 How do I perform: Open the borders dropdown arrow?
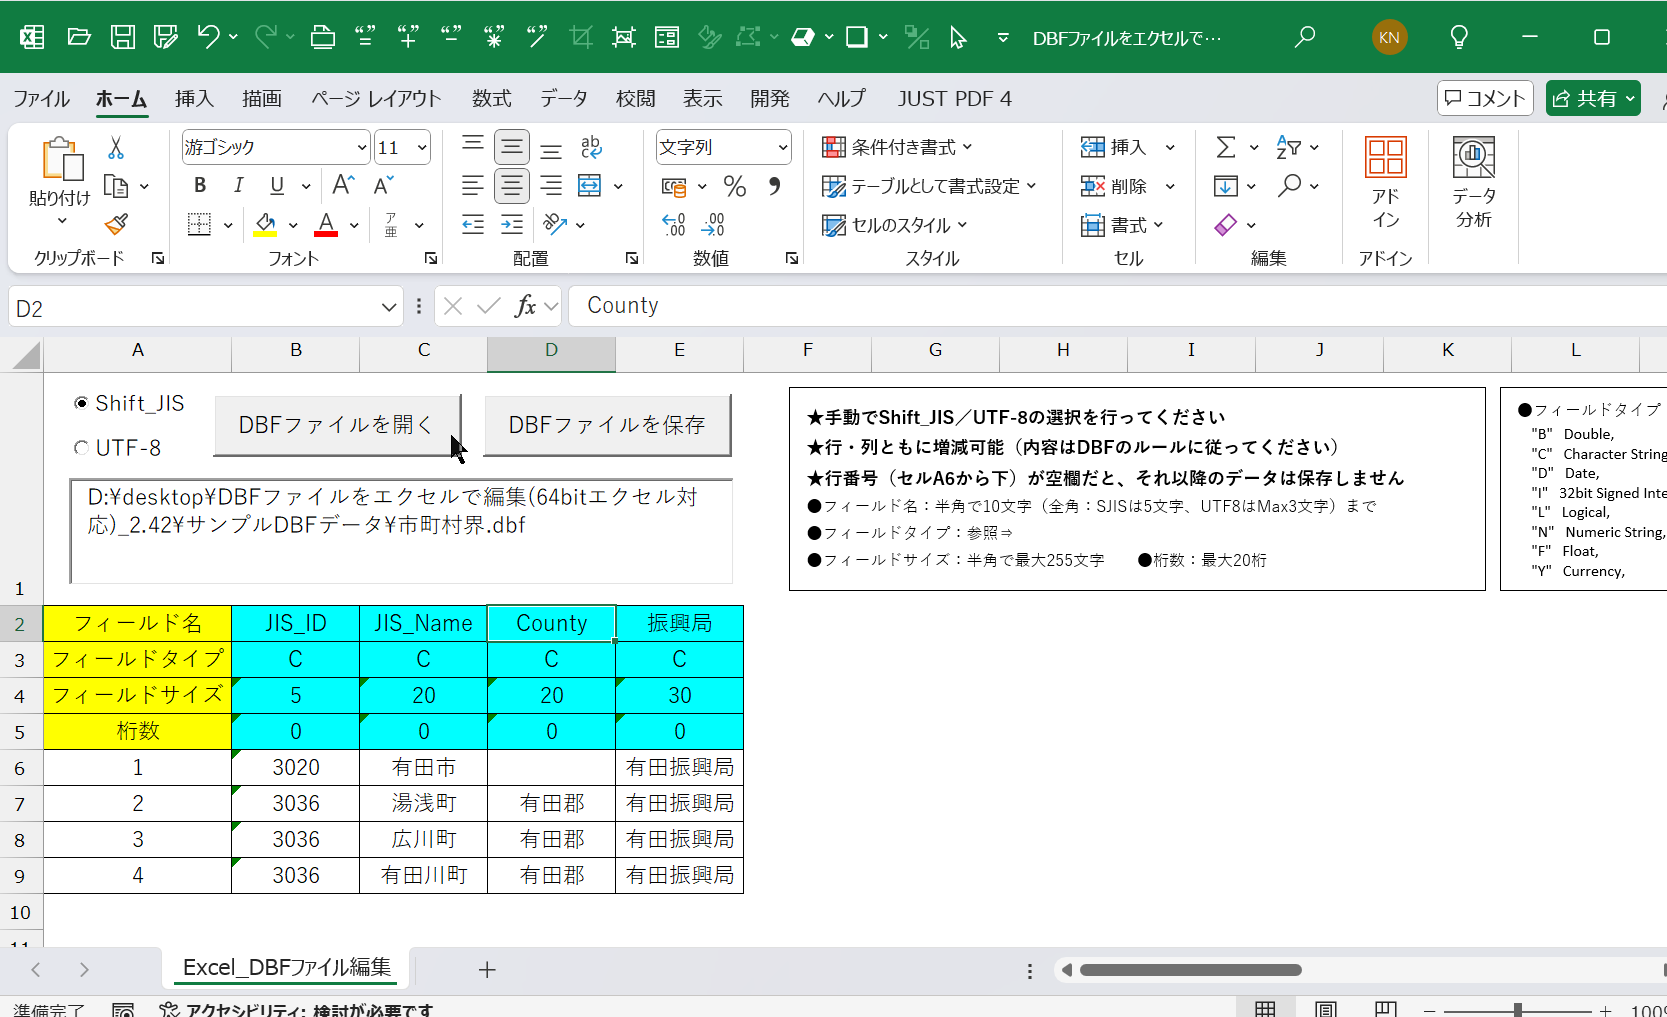228,225
